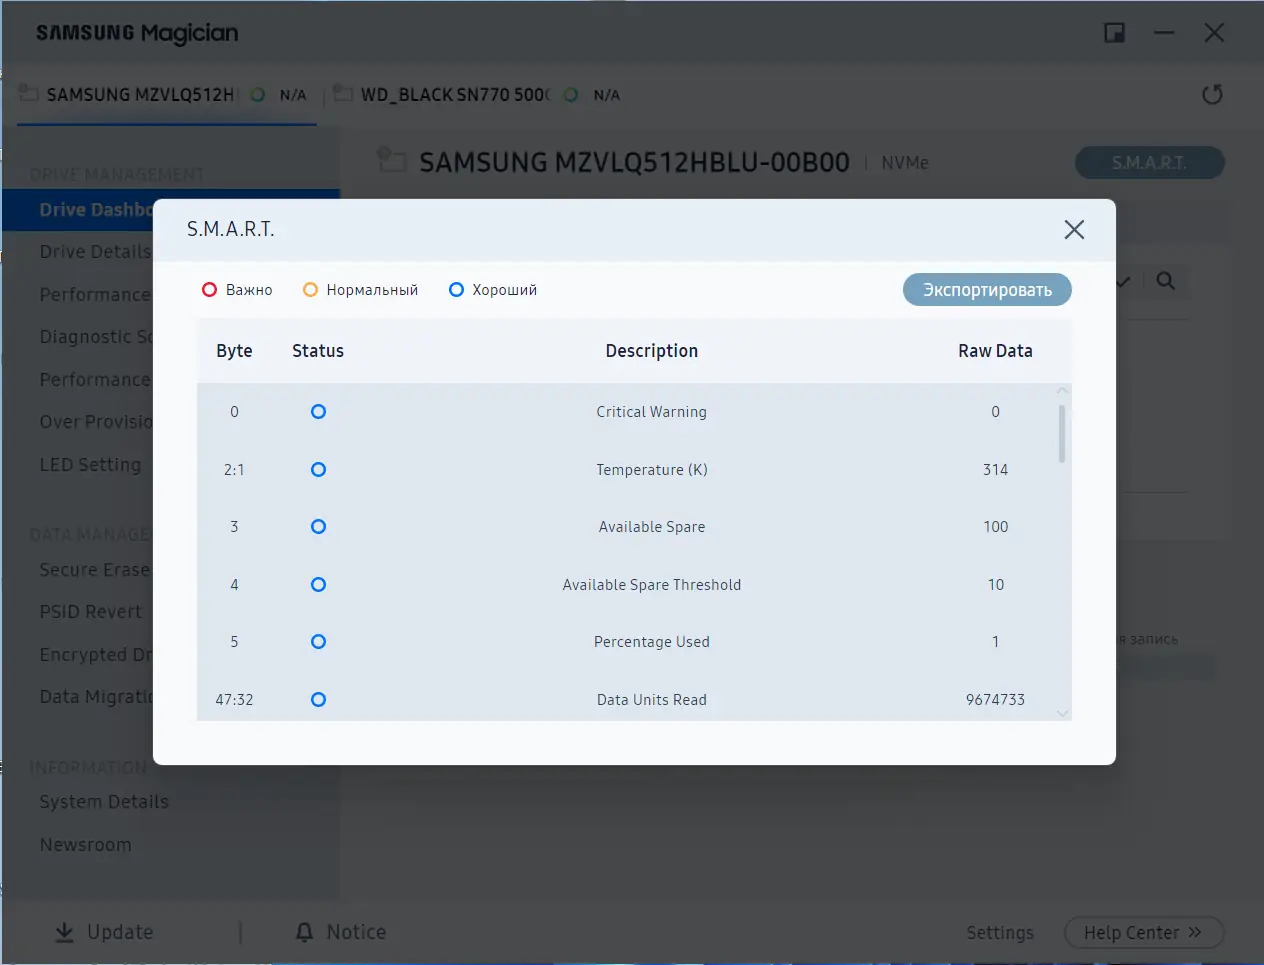Open Settings at the bottom

coord(1000,933)
